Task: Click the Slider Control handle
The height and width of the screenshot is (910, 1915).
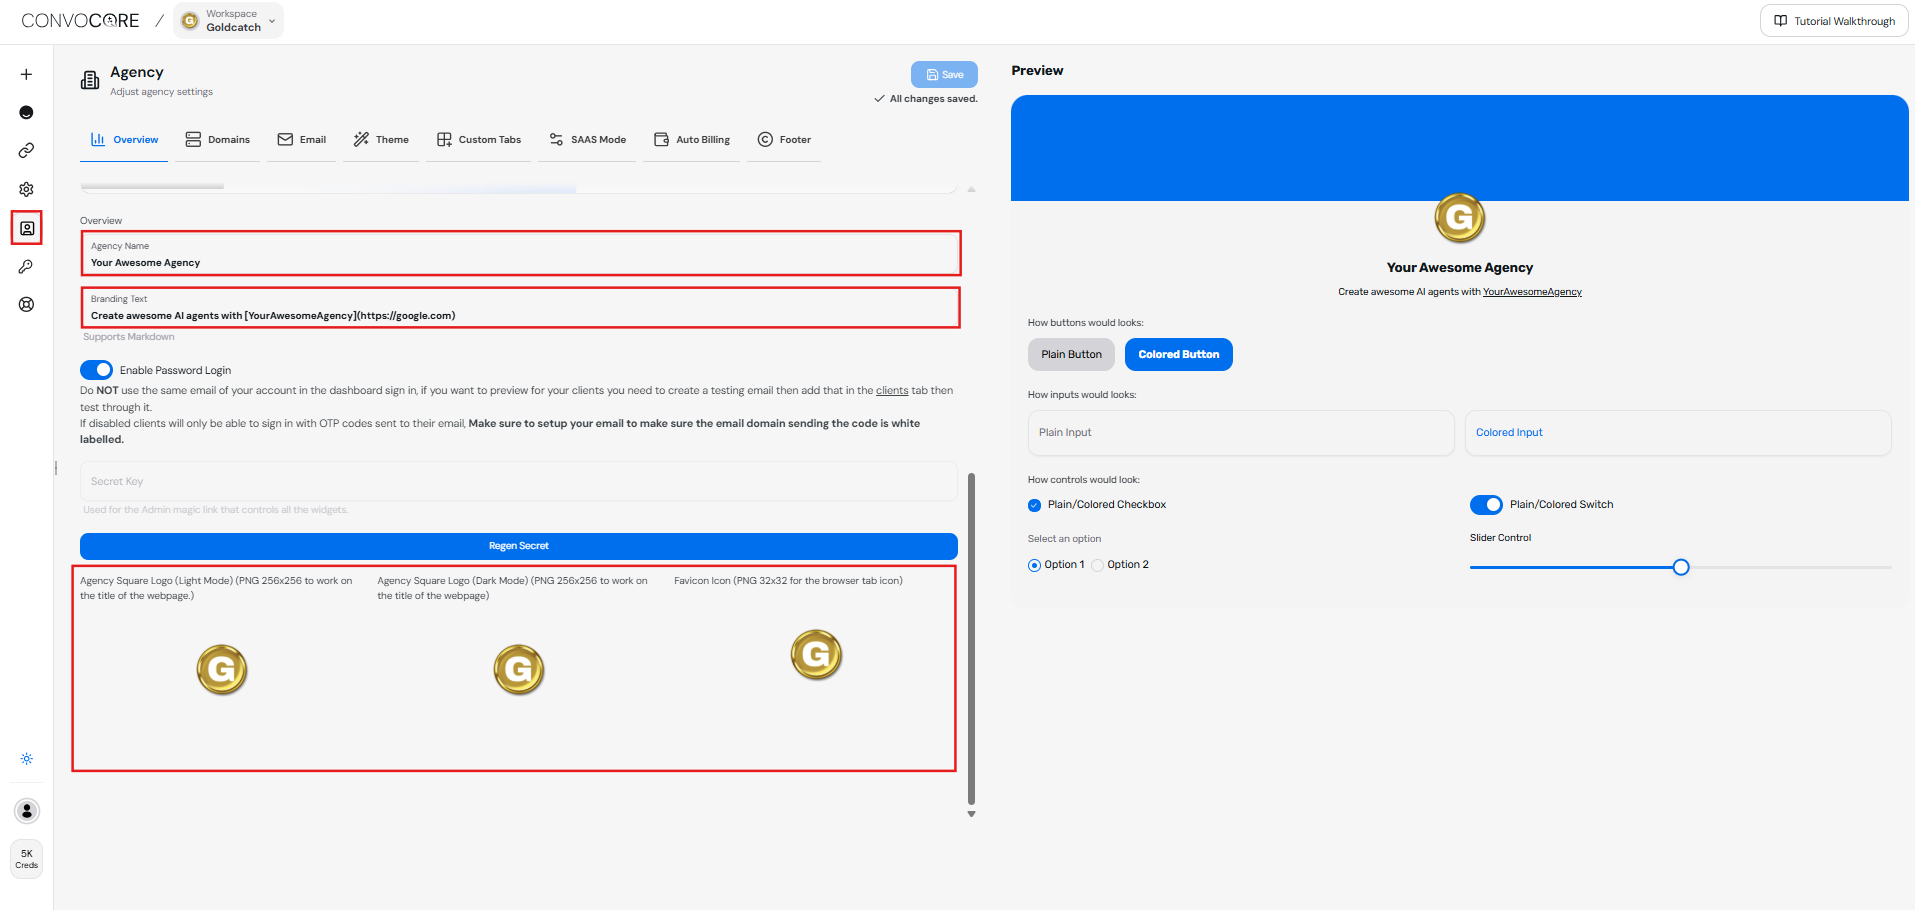Action: tap(1680, 566)
